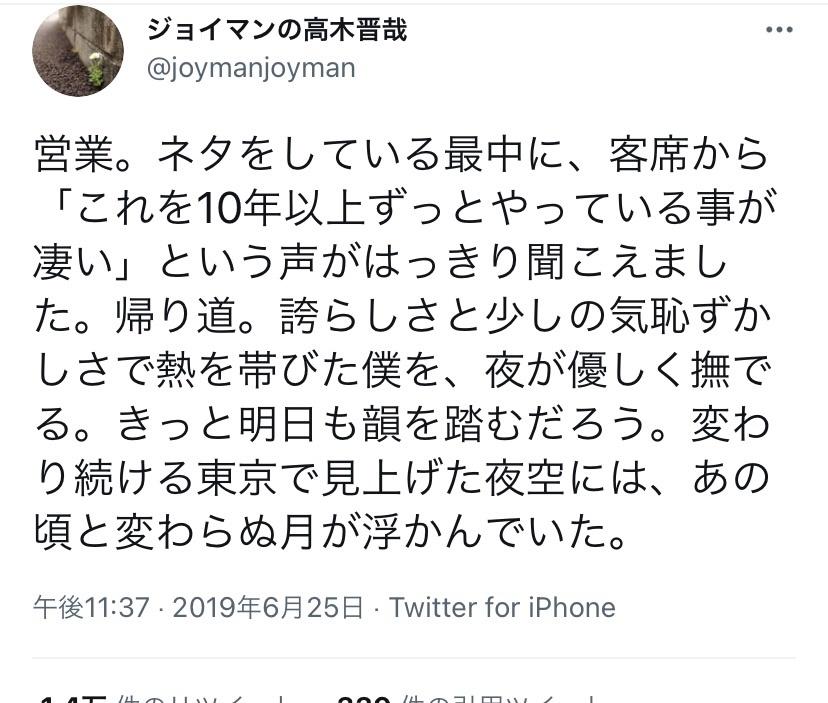This screenshot has width=828, height=703.
Task: Open the three-dot more options menu
Action: (x=779, y=30)
